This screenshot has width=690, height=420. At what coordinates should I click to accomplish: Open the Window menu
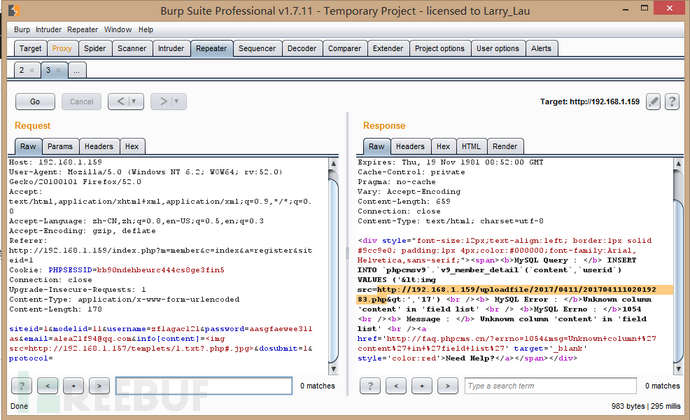coord(118,29)
